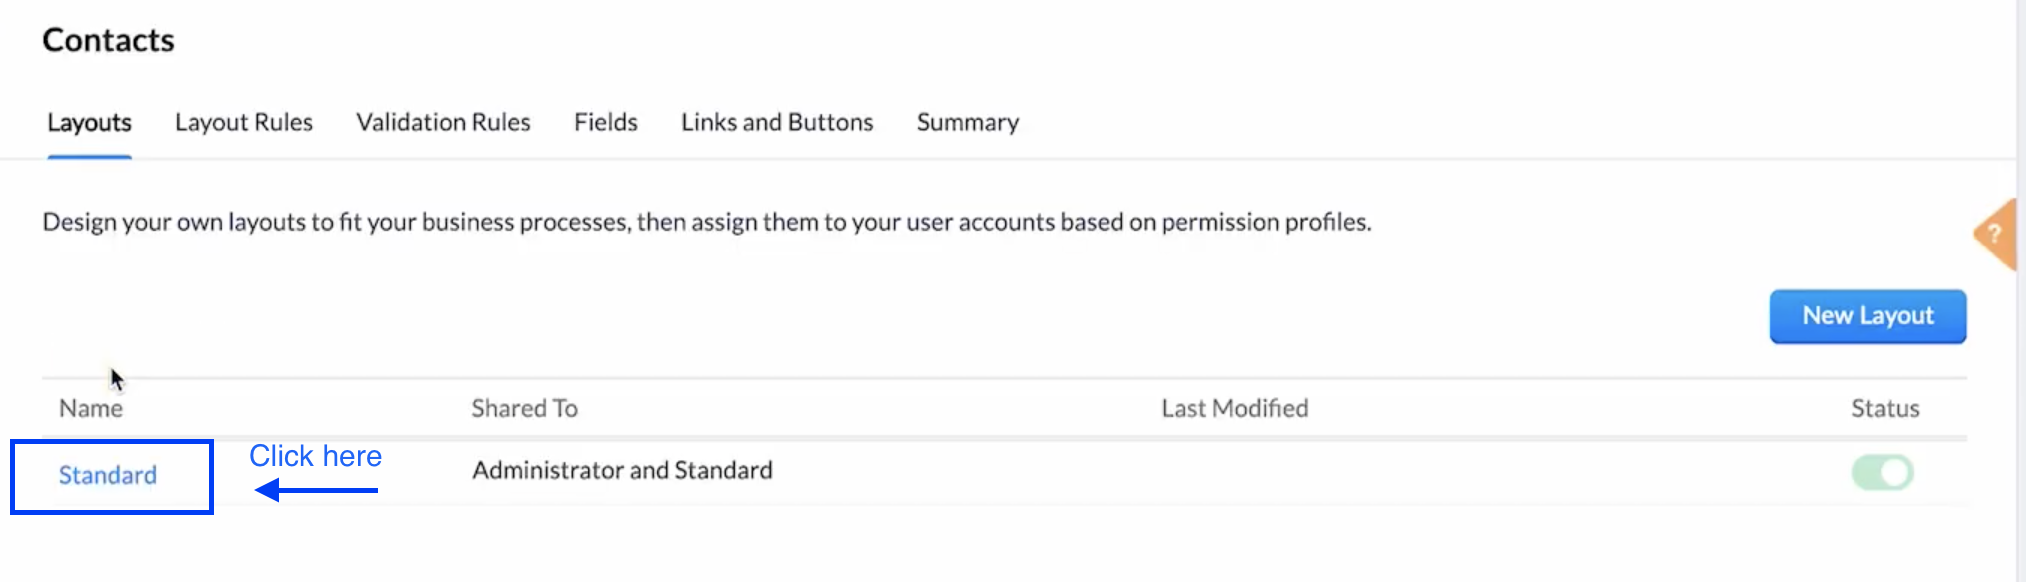Viewport: 2026px width, 582px height.
Task: Click the Last Modified column header
Action: click(x=1234, y=408)
